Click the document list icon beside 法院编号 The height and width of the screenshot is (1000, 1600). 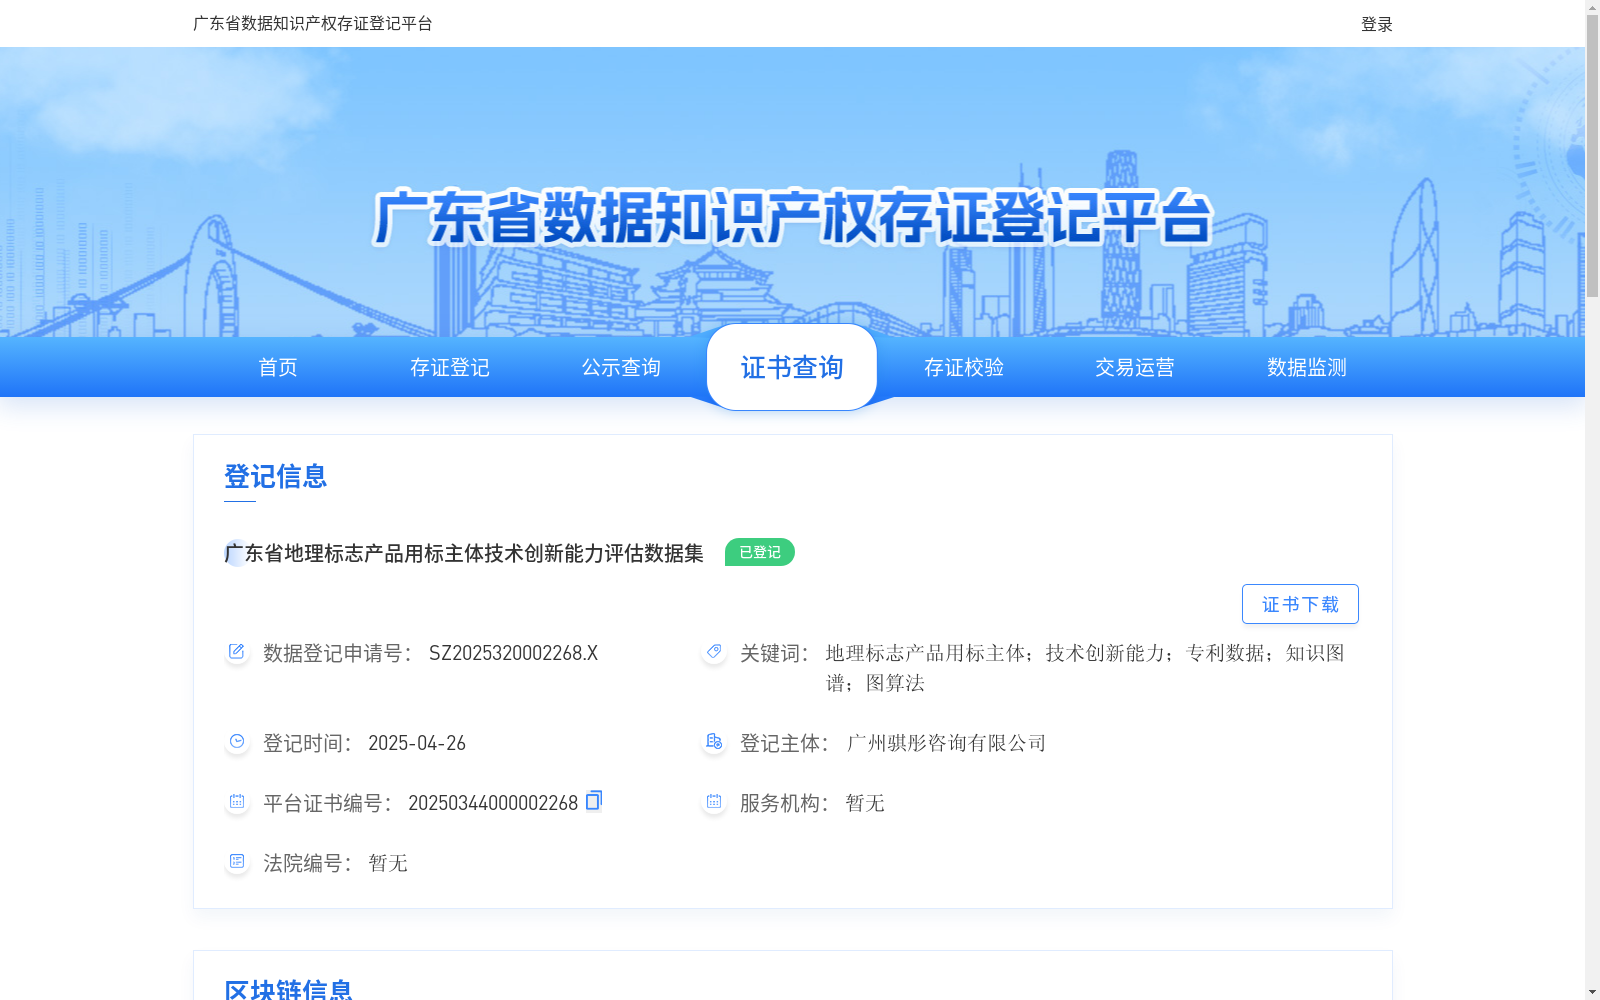pyautogui.click(x=236, y=861)
